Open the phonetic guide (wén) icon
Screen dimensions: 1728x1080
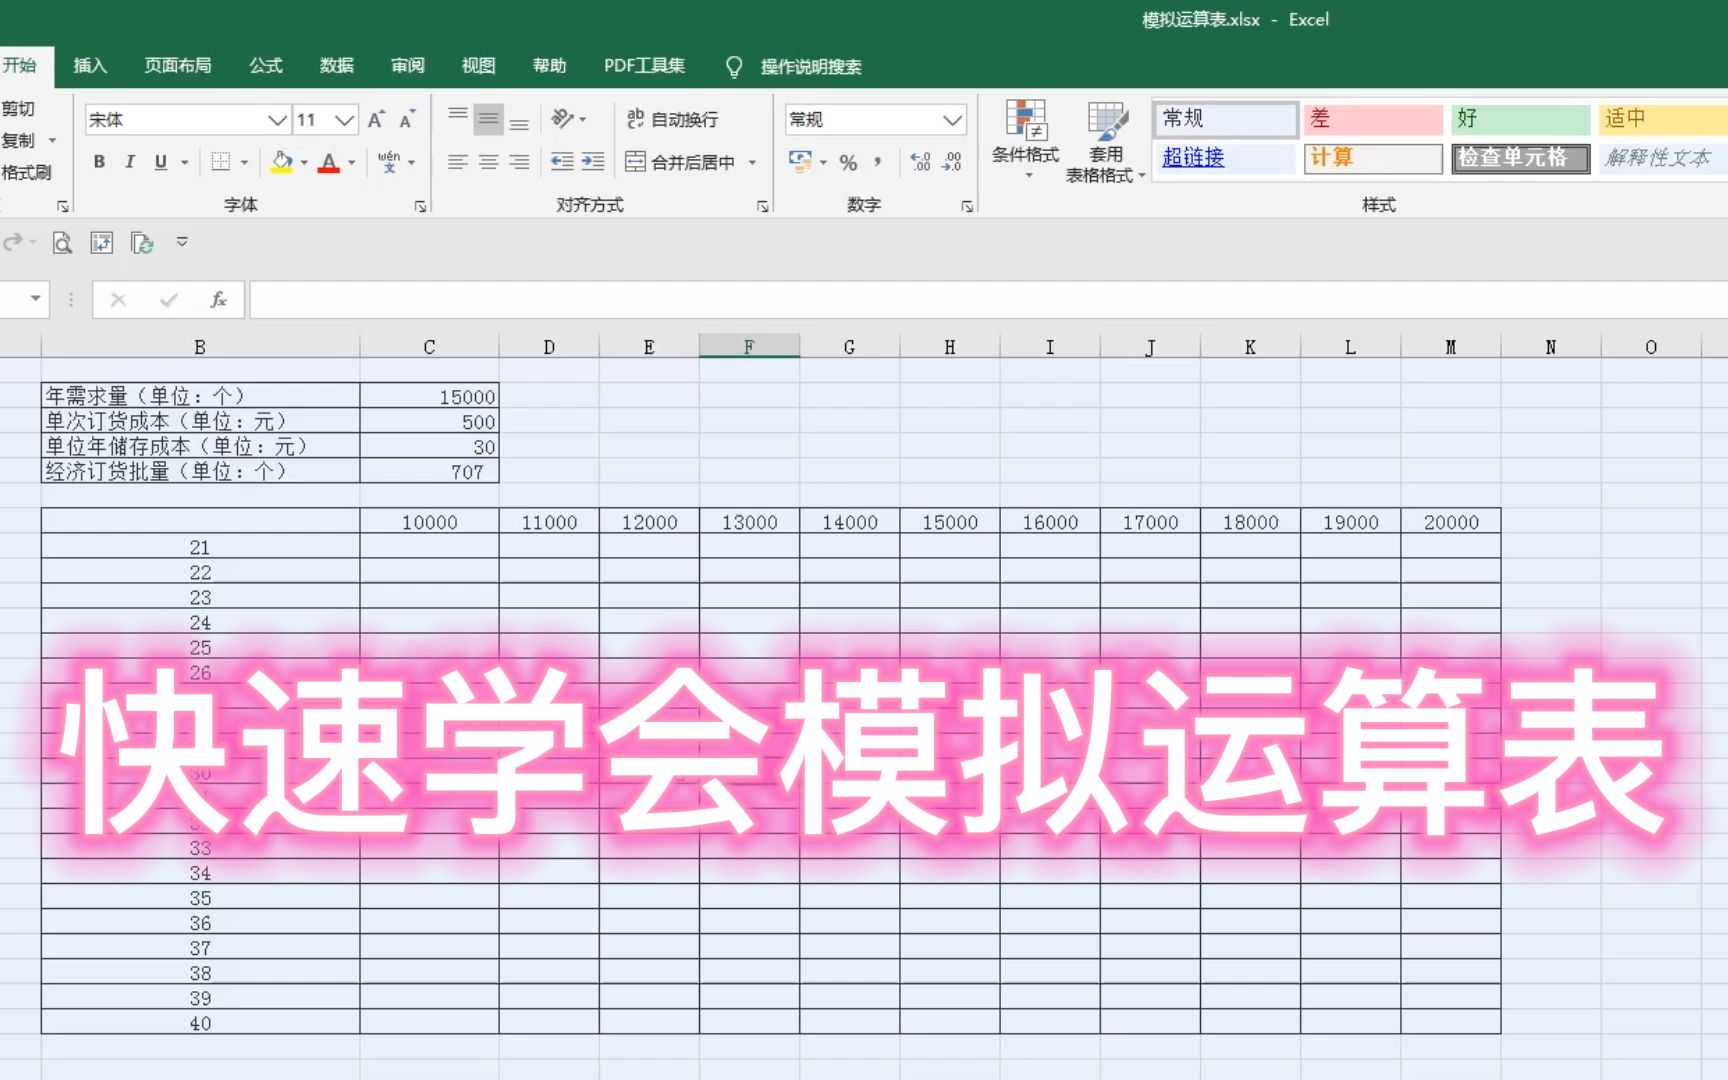click(x=389, y=162)
